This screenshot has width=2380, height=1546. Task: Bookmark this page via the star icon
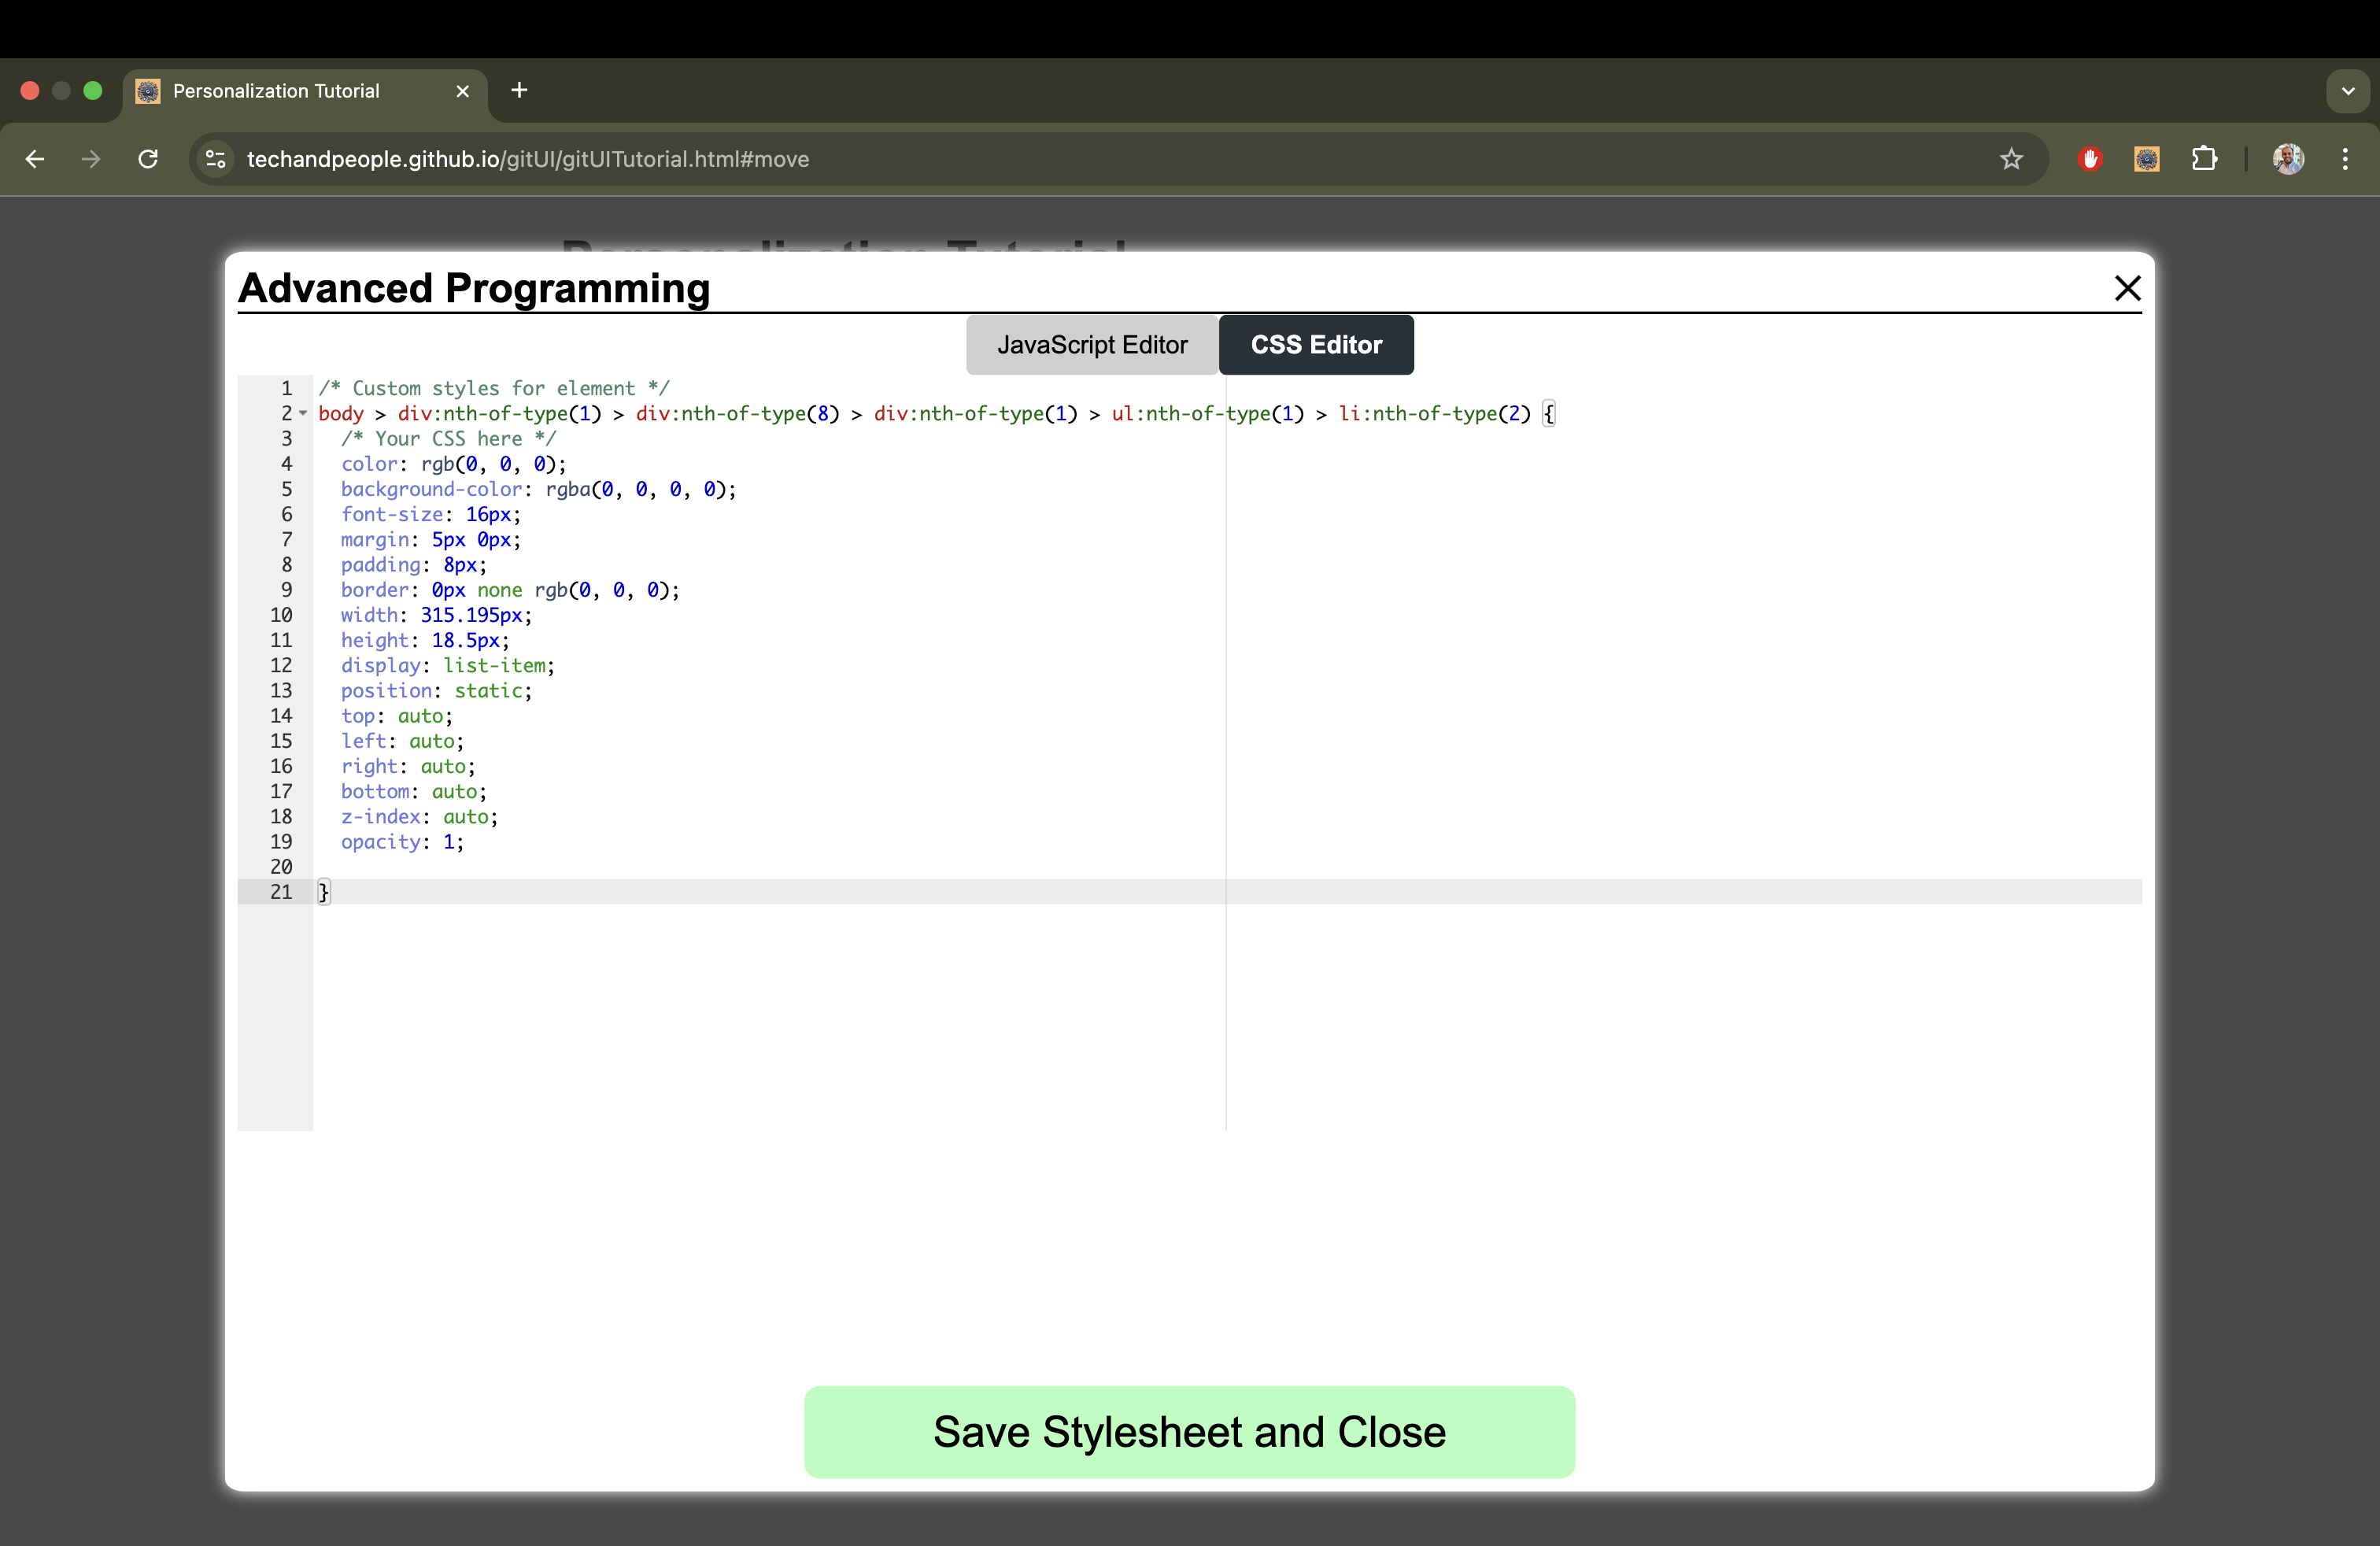click(x=2011, y=159)
